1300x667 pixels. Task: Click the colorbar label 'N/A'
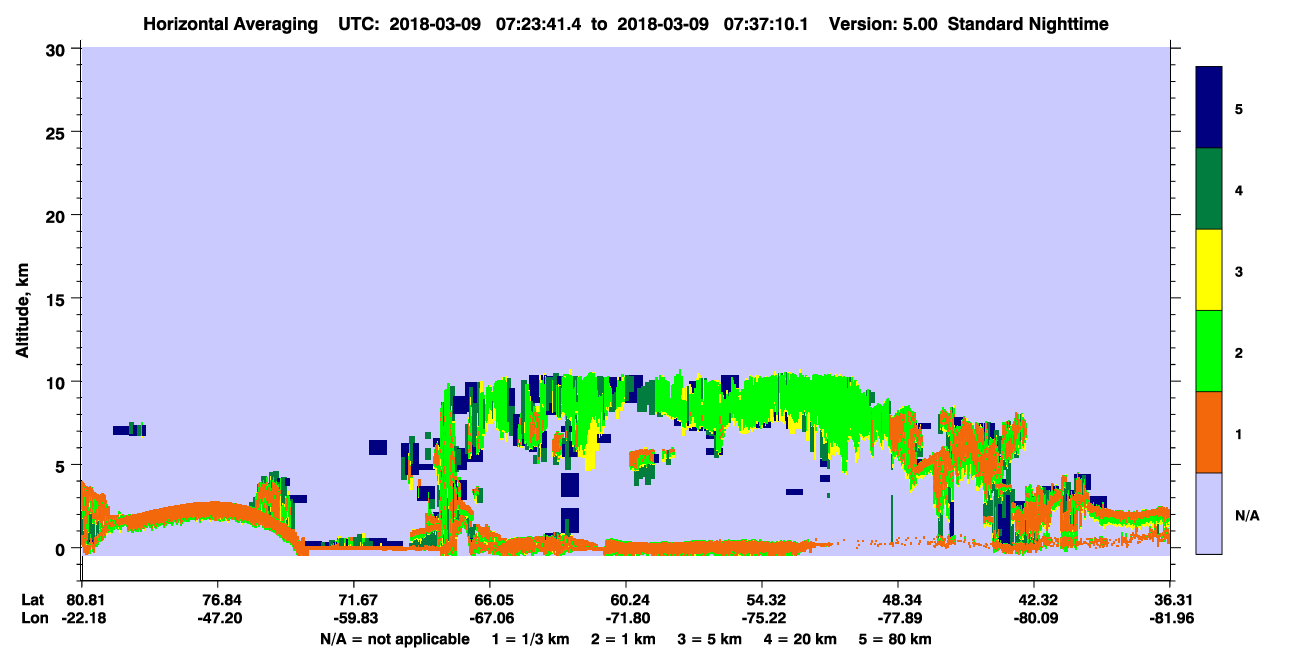[x=1246, y=516]
